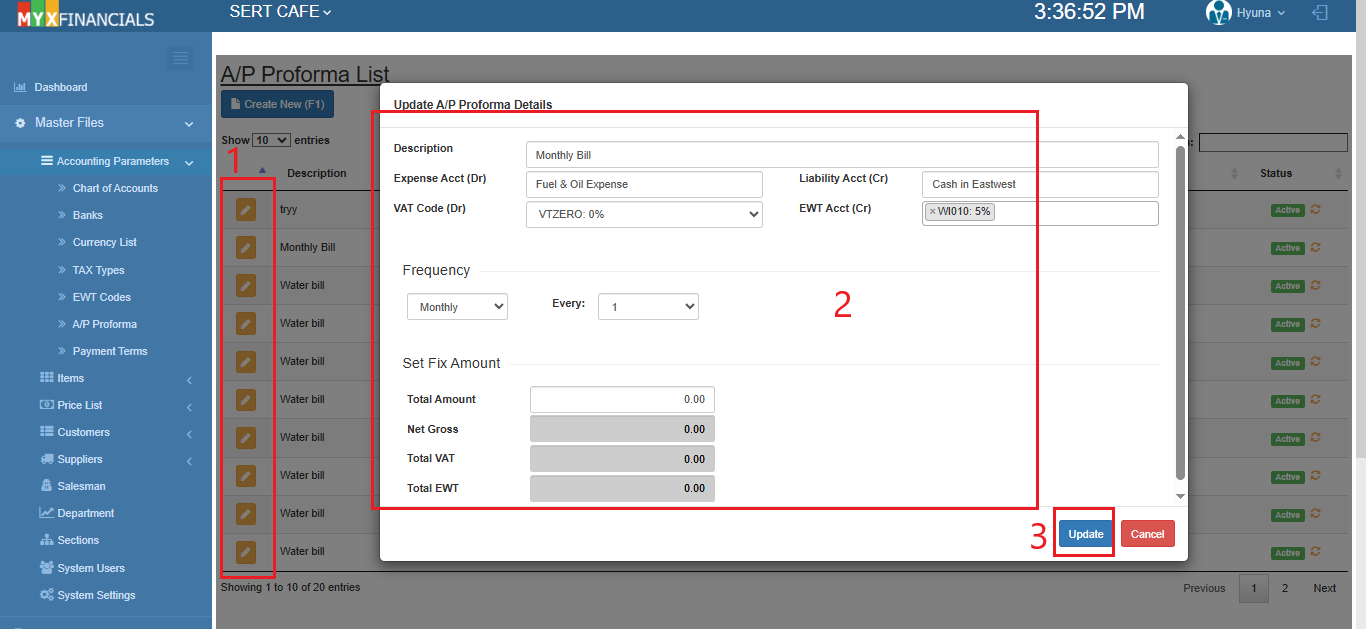Remove the WI010: 5% tag
1366x629 pixels.
coord(932,212)
